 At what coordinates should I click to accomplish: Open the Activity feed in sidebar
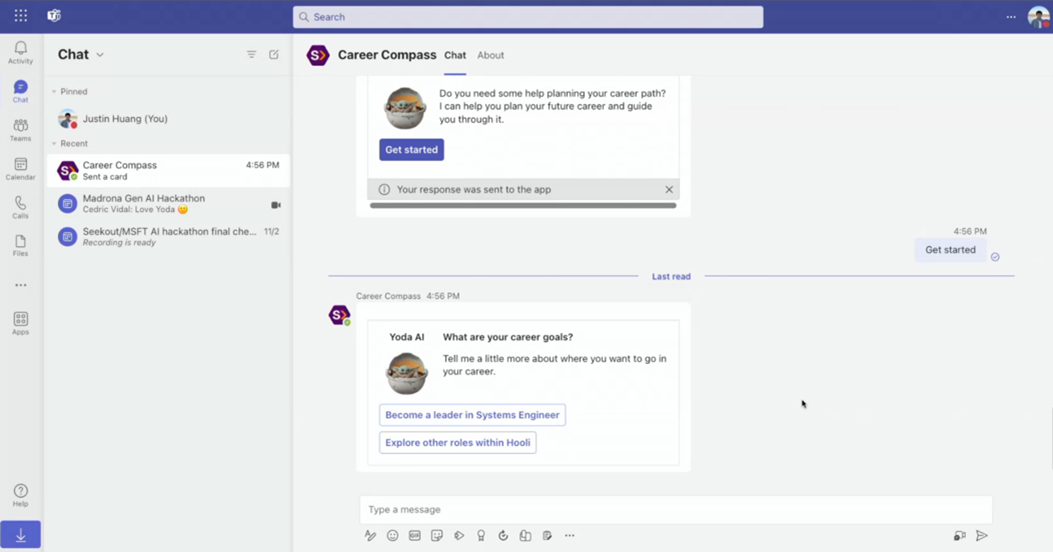[x=20, y=52]
